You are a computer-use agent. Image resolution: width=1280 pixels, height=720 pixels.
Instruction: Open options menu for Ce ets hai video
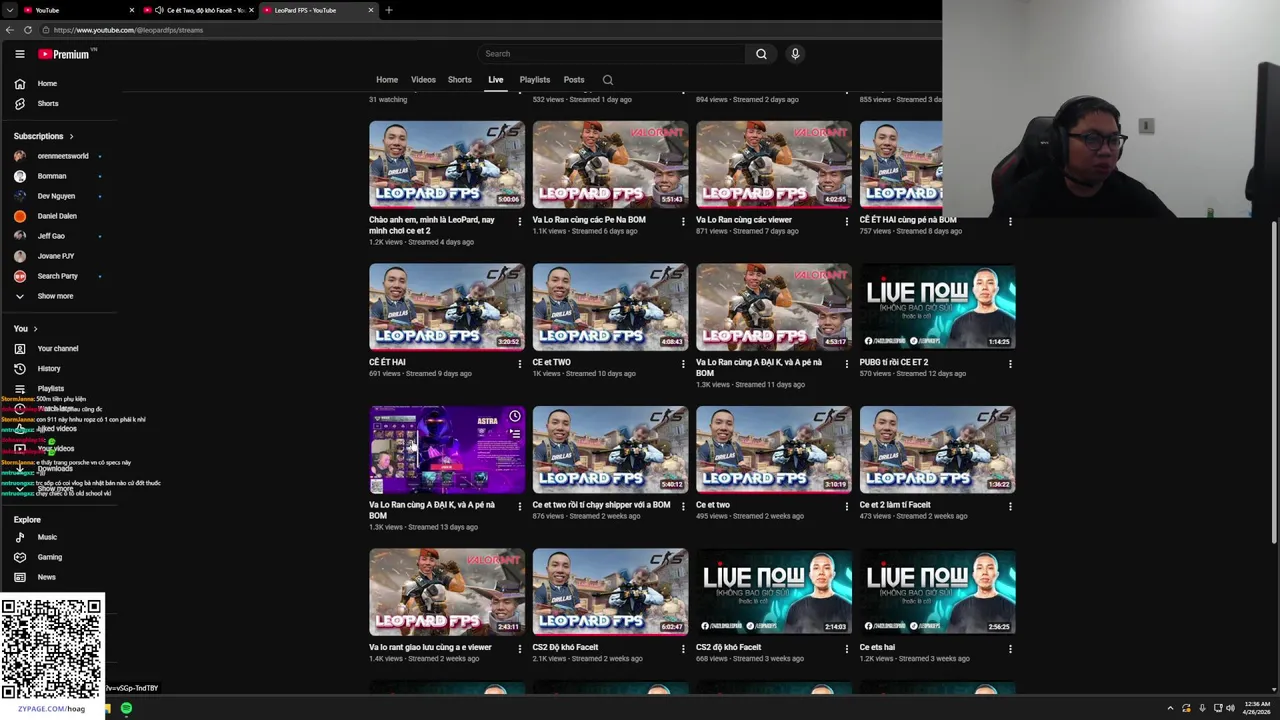tap(1010, 649)
